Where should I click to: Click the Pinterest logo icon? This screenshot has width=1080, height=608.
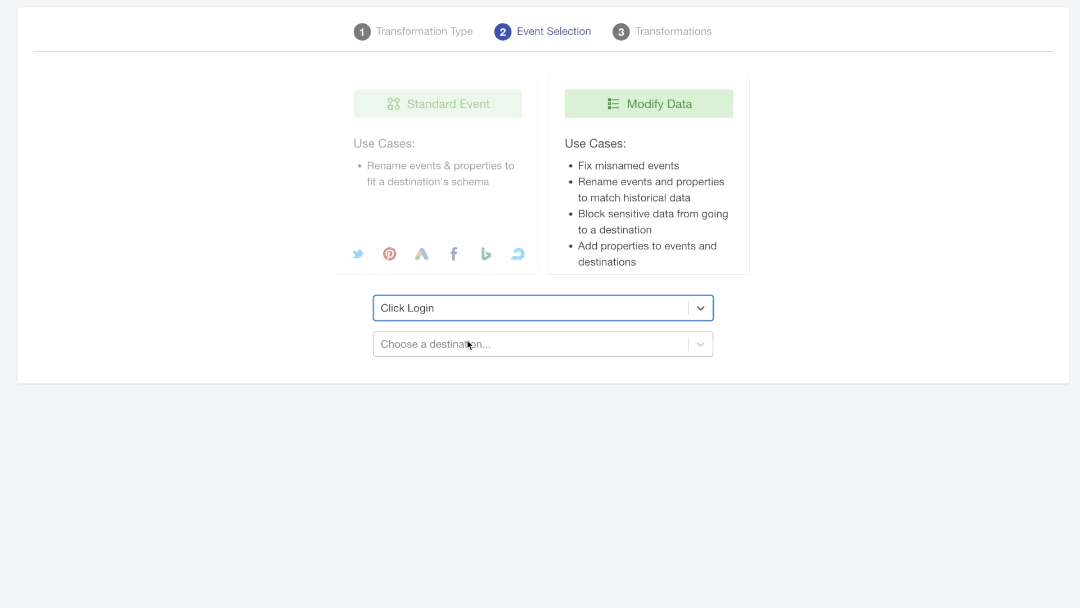(x=390, y=254)
